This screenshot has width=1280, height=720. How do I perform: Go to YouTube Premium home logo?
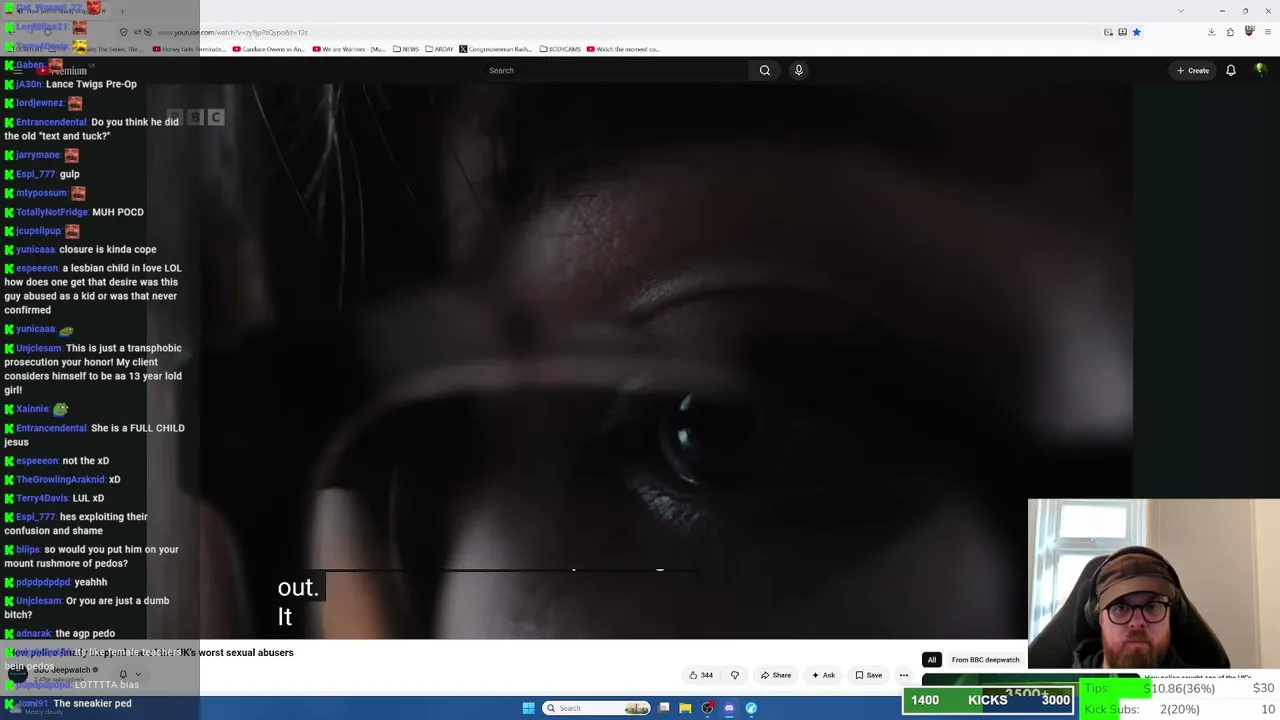click(64, 70)
